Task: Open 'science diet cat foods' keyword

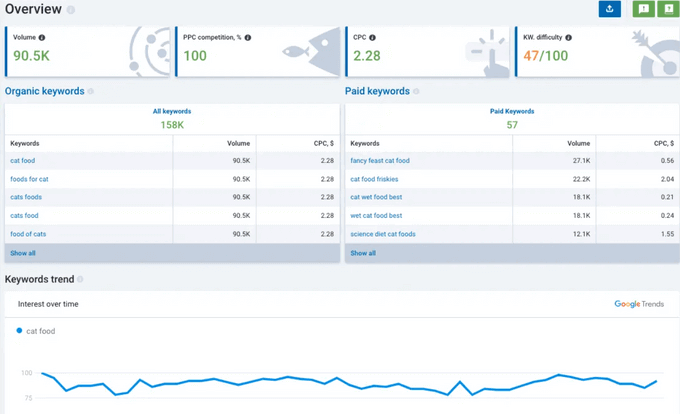Action: click(x=383, y=234)
